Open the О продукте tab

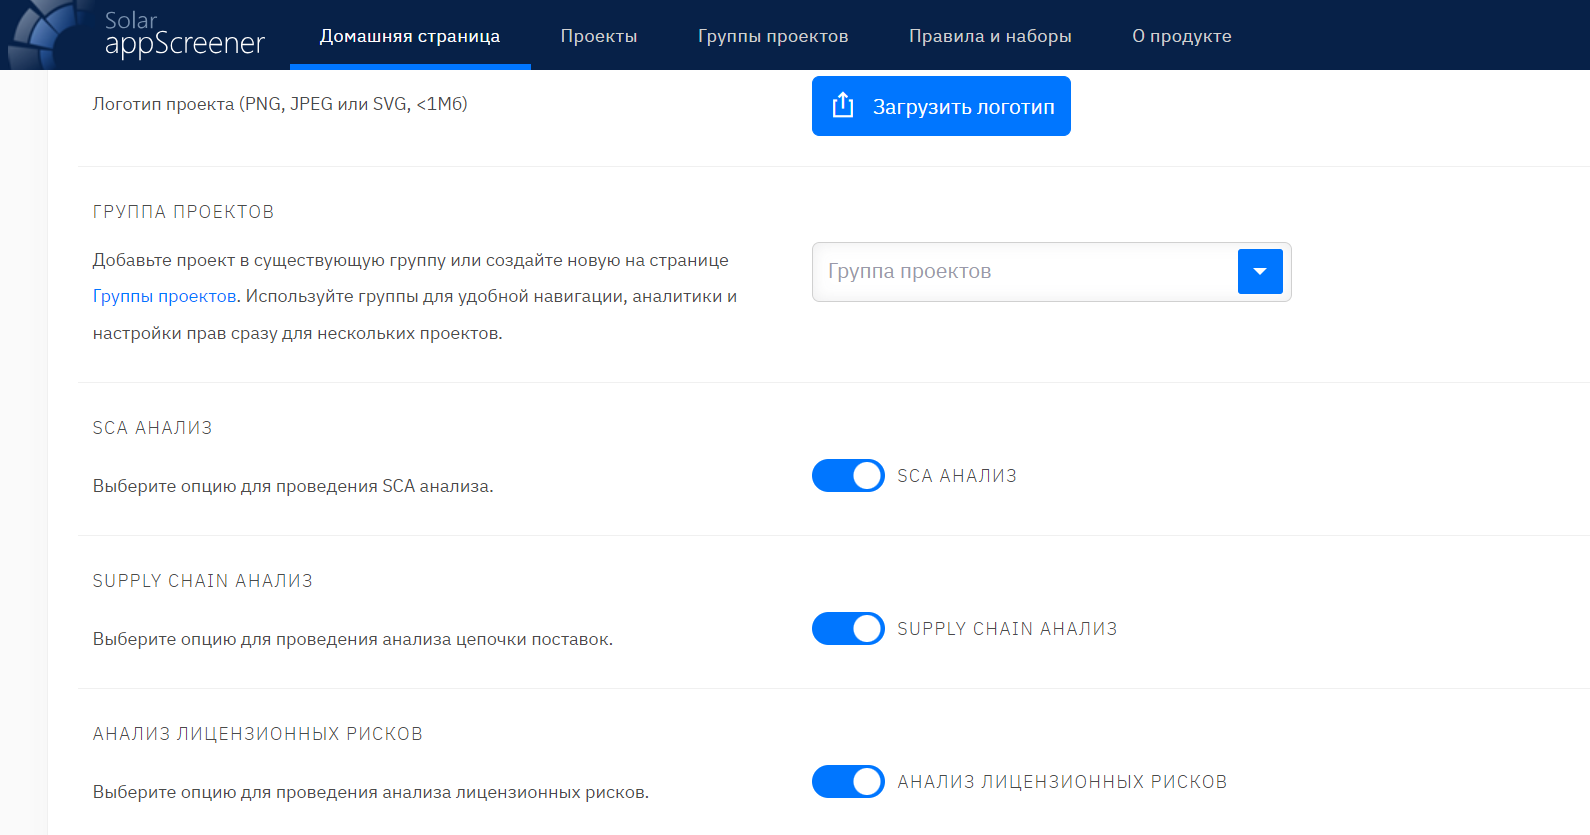(x=1182, y=36)
